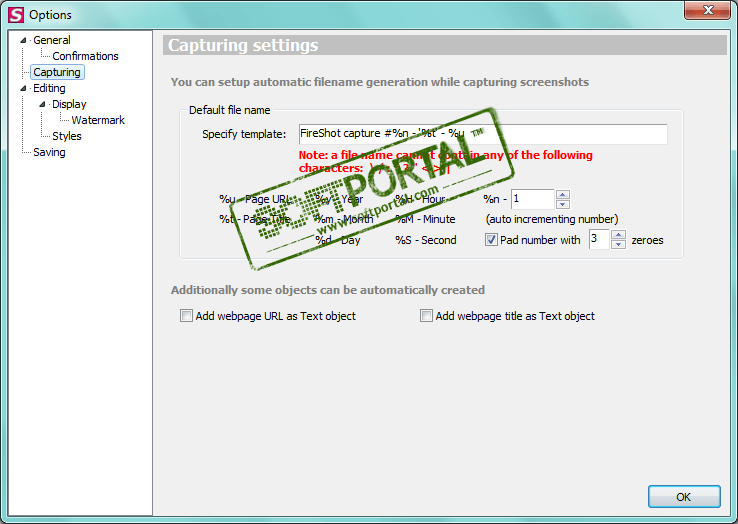Viewport: 738px width, 524px height.
Task: Open the Saving settings page
Action: pos(49,152)
